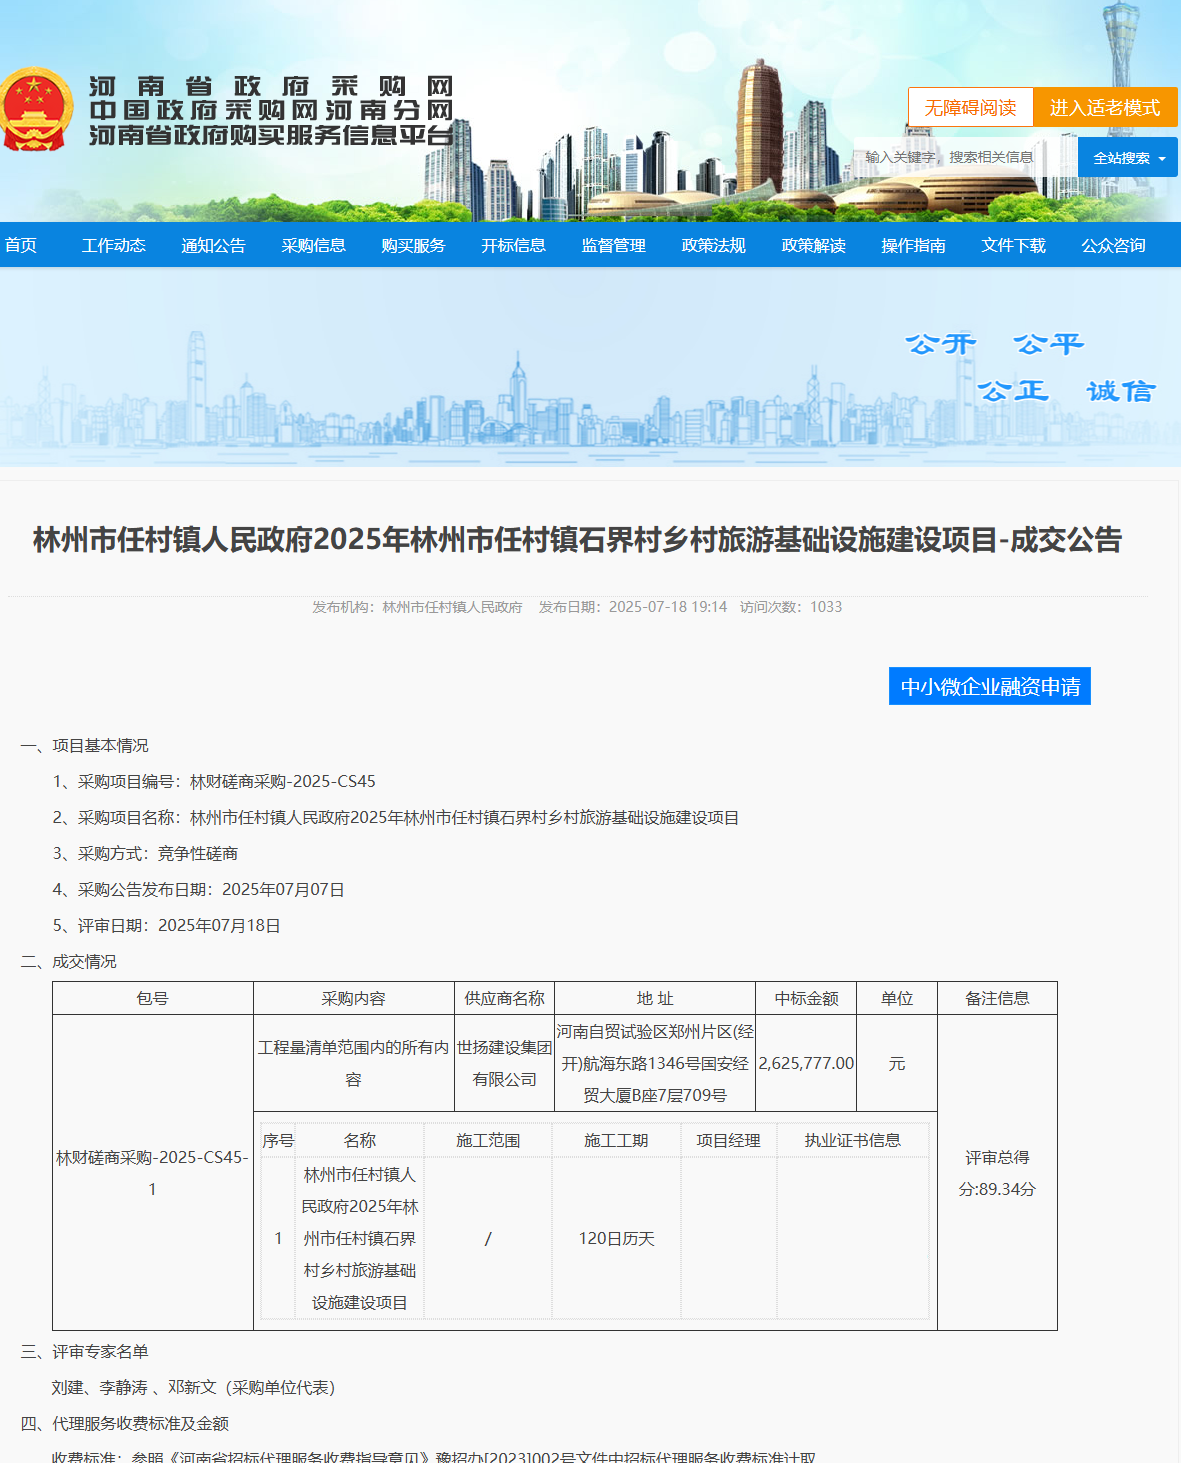1181x1463 pixels.
Task: Select the supplier name 世扬建设集团有限公司 in table
Action: (x=504, y=1063)
